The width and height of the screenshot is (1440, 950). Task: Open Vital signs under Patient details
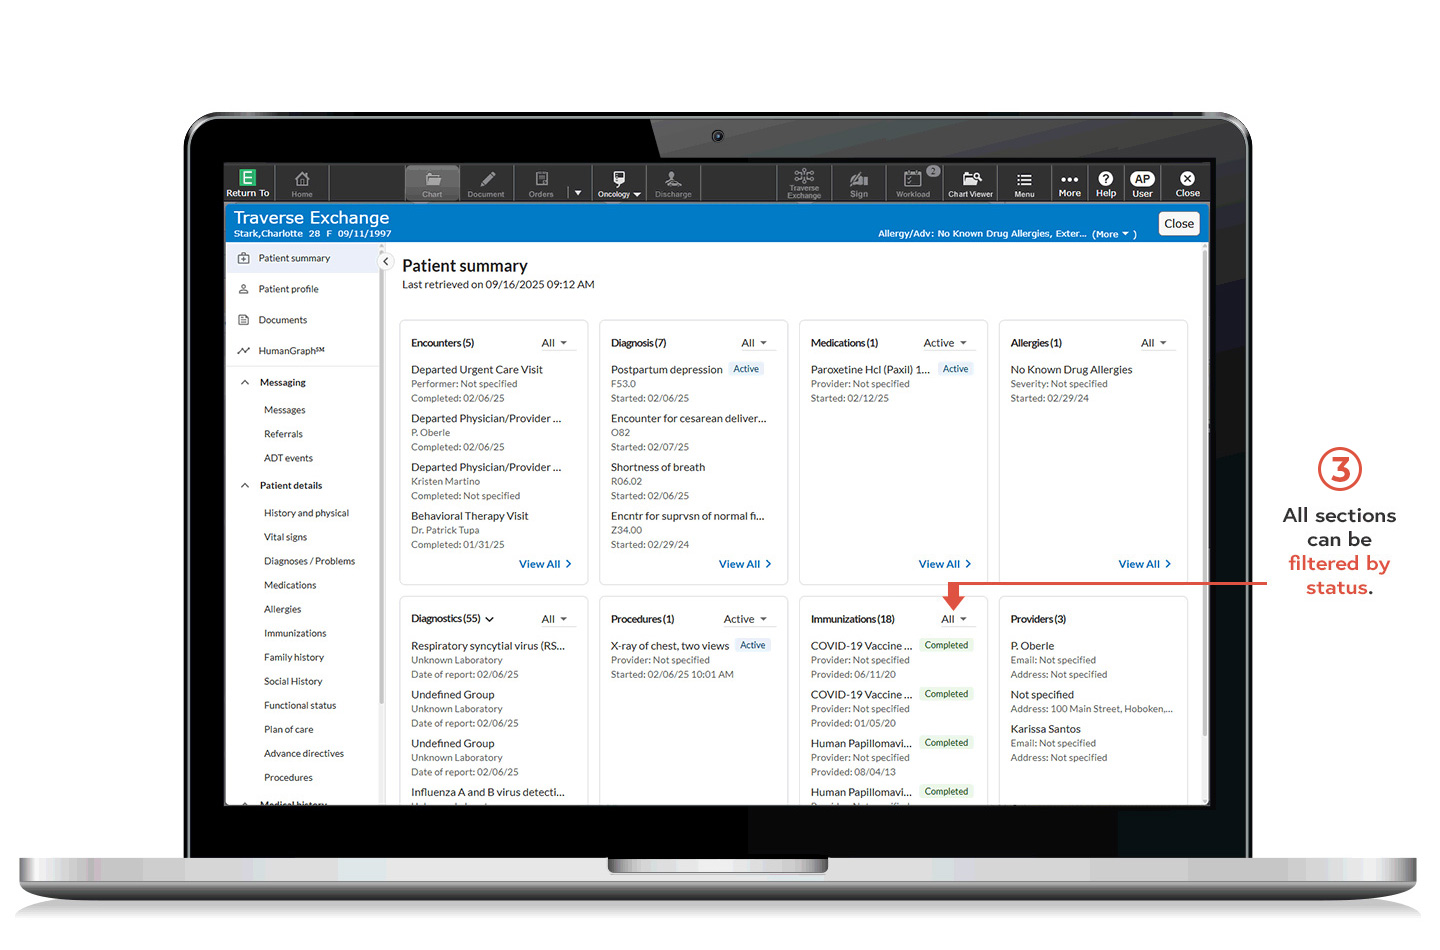tap(285, 537)
